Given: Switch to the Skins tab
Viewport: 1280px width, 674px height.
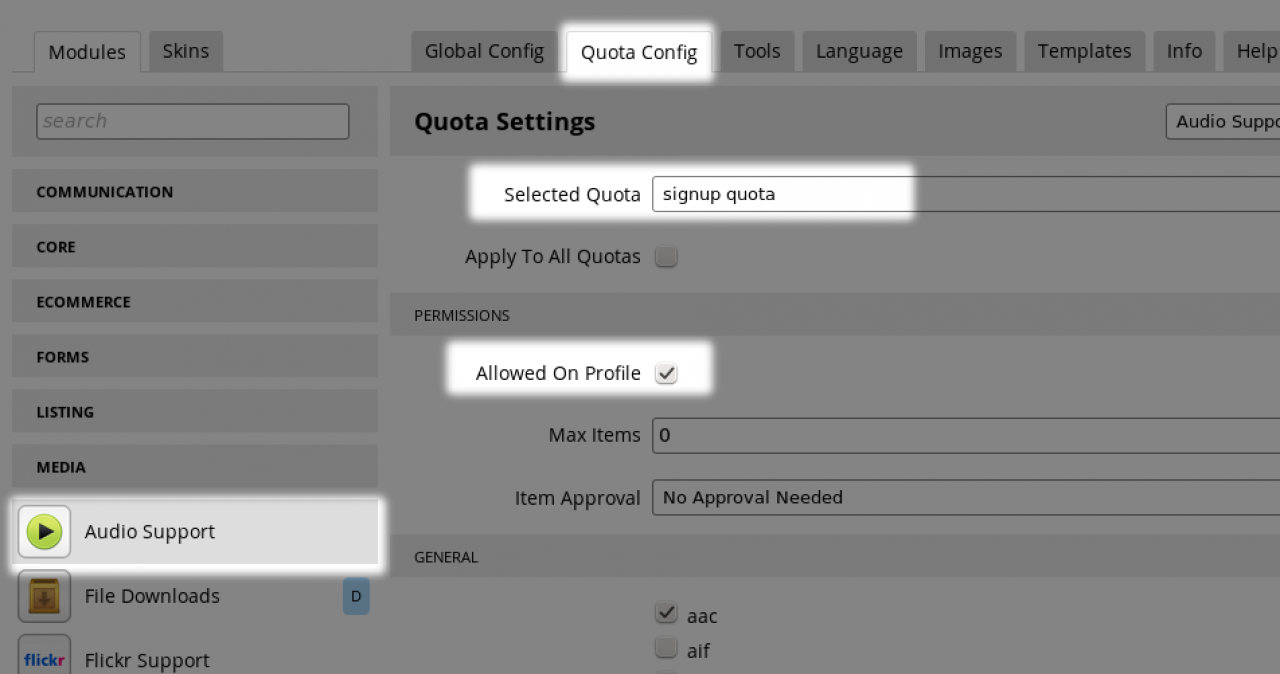Looking at the screenshot, I should (186, 51).
